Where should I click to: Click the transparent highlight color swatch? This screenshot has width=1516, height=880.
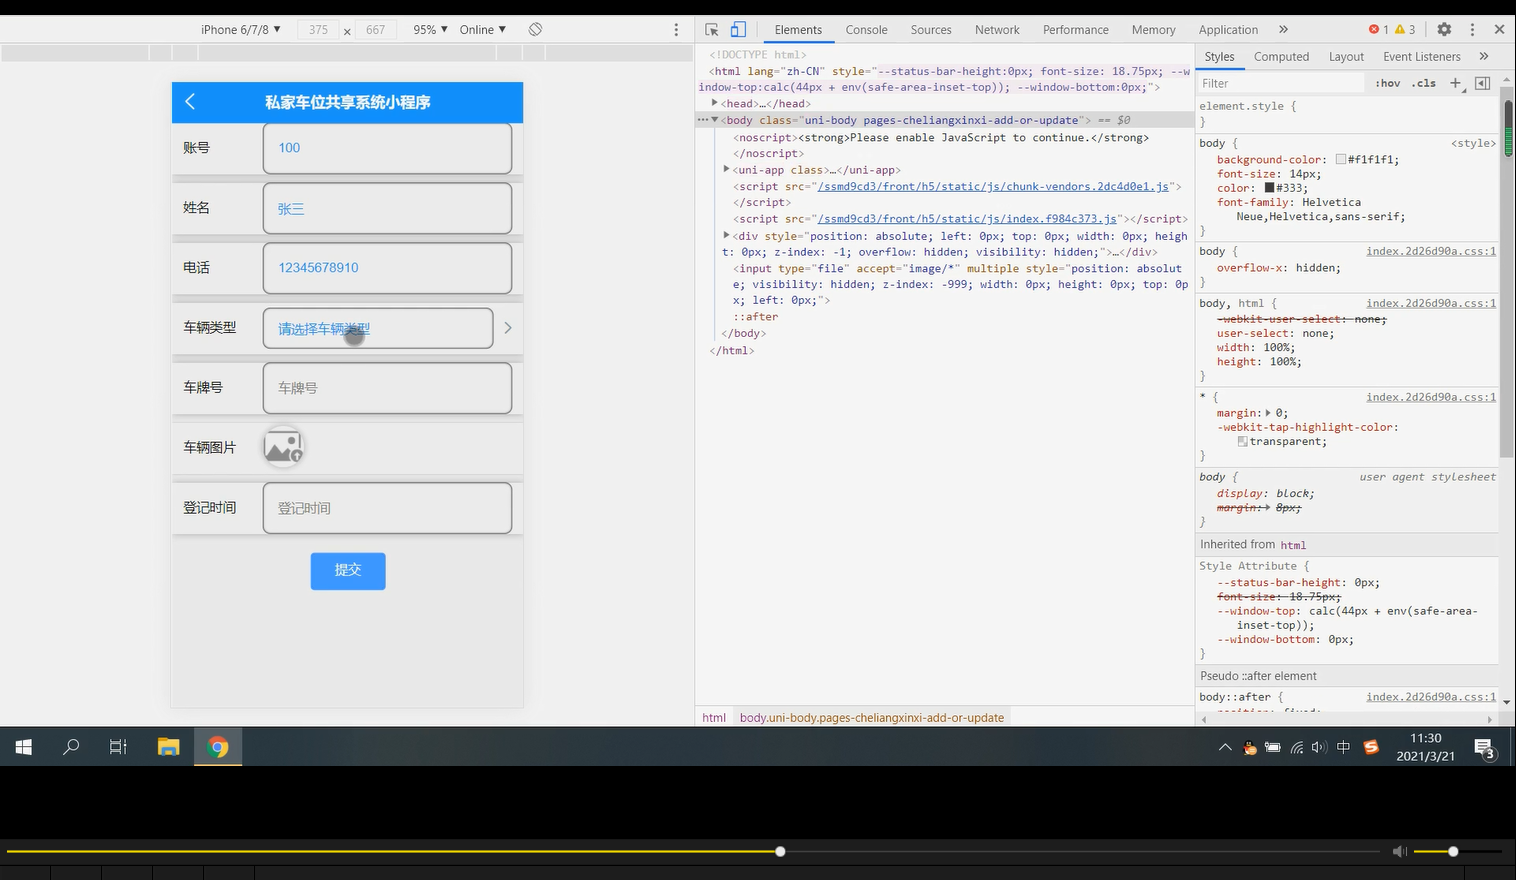[1242, 441]
